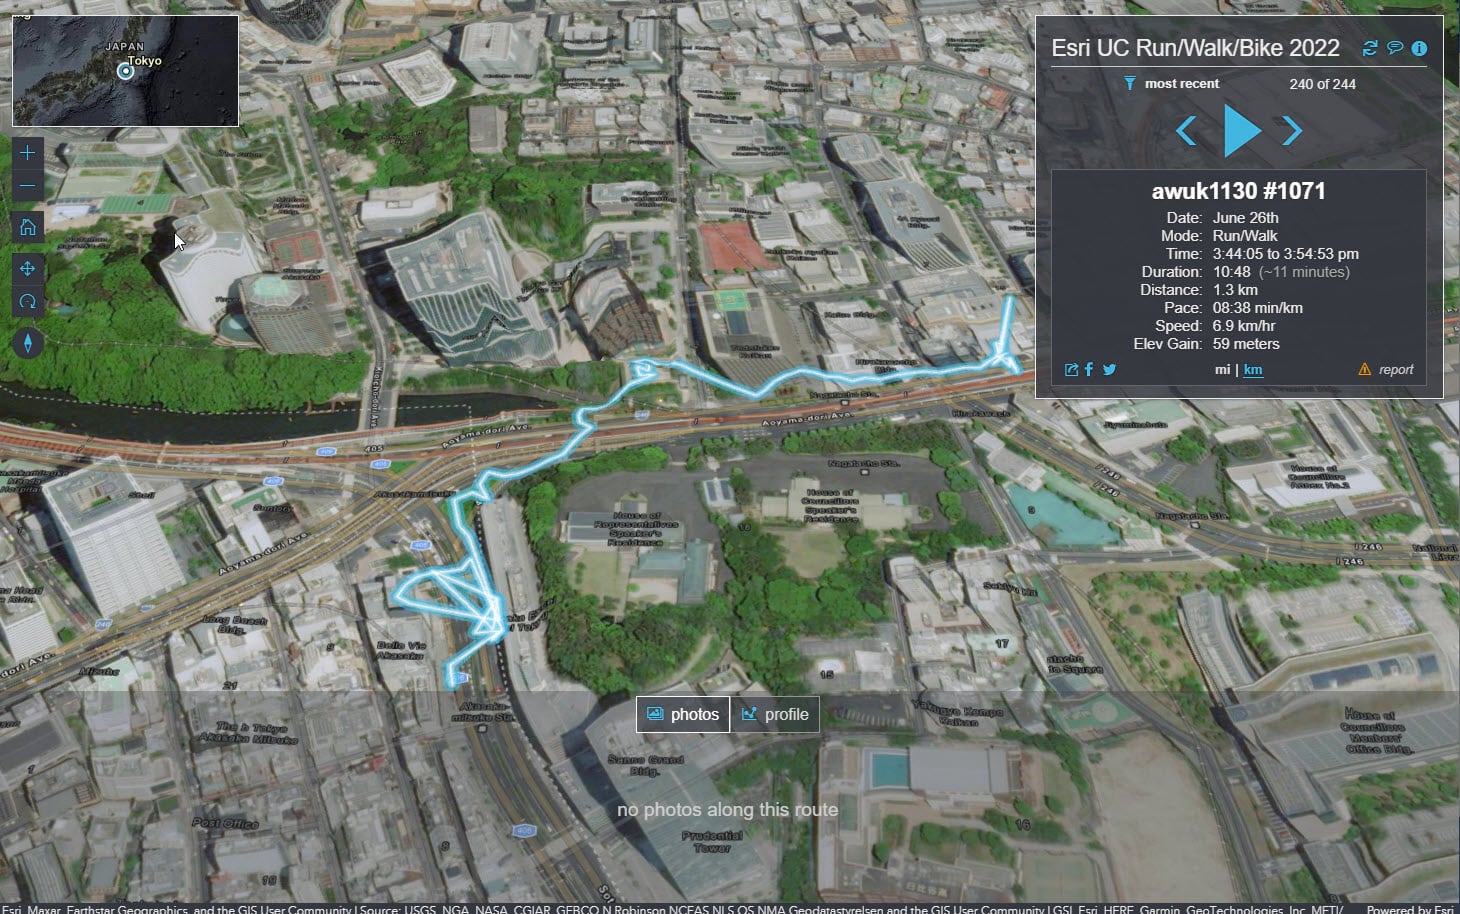Go to the home view
Screen dimensions: 1460x914
(28, 227)
